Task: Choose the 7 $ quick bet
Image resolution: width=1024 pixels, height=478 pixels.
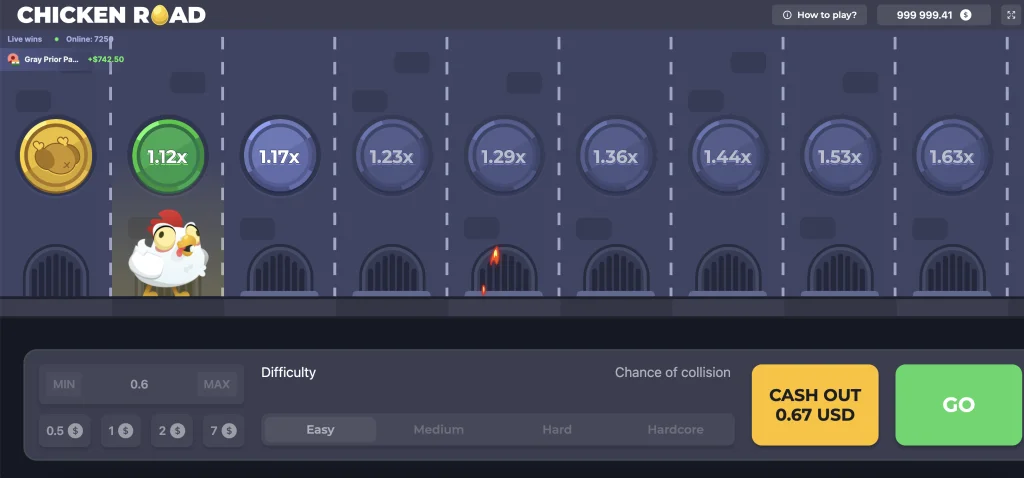Action: [x=223, y=430]
